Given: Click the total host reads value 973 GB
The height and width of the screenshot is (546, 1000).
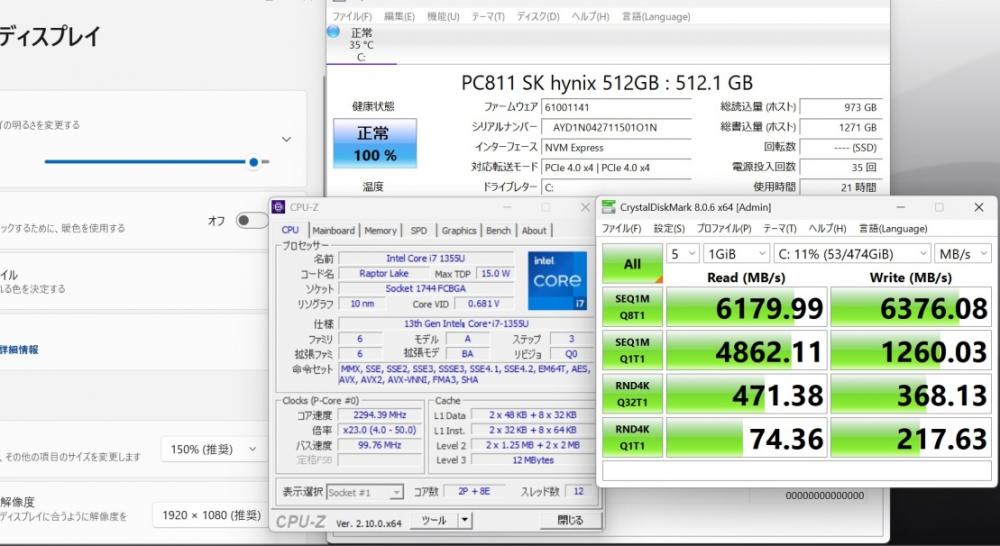Looking at the screenshot, I should click(x=841, y=107).
